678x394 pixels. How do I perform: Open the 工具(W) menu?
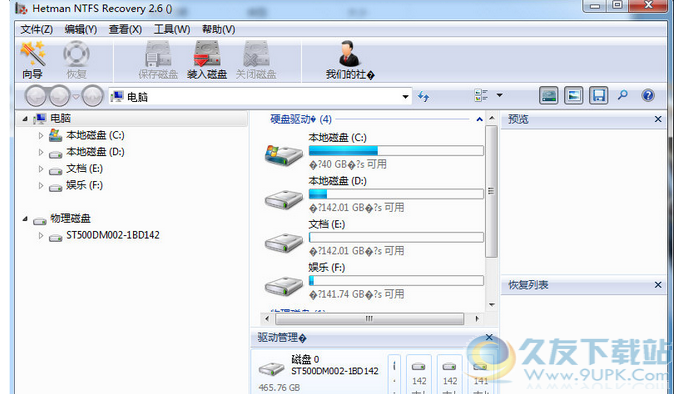pyautogui.click(x=172, y=29)
